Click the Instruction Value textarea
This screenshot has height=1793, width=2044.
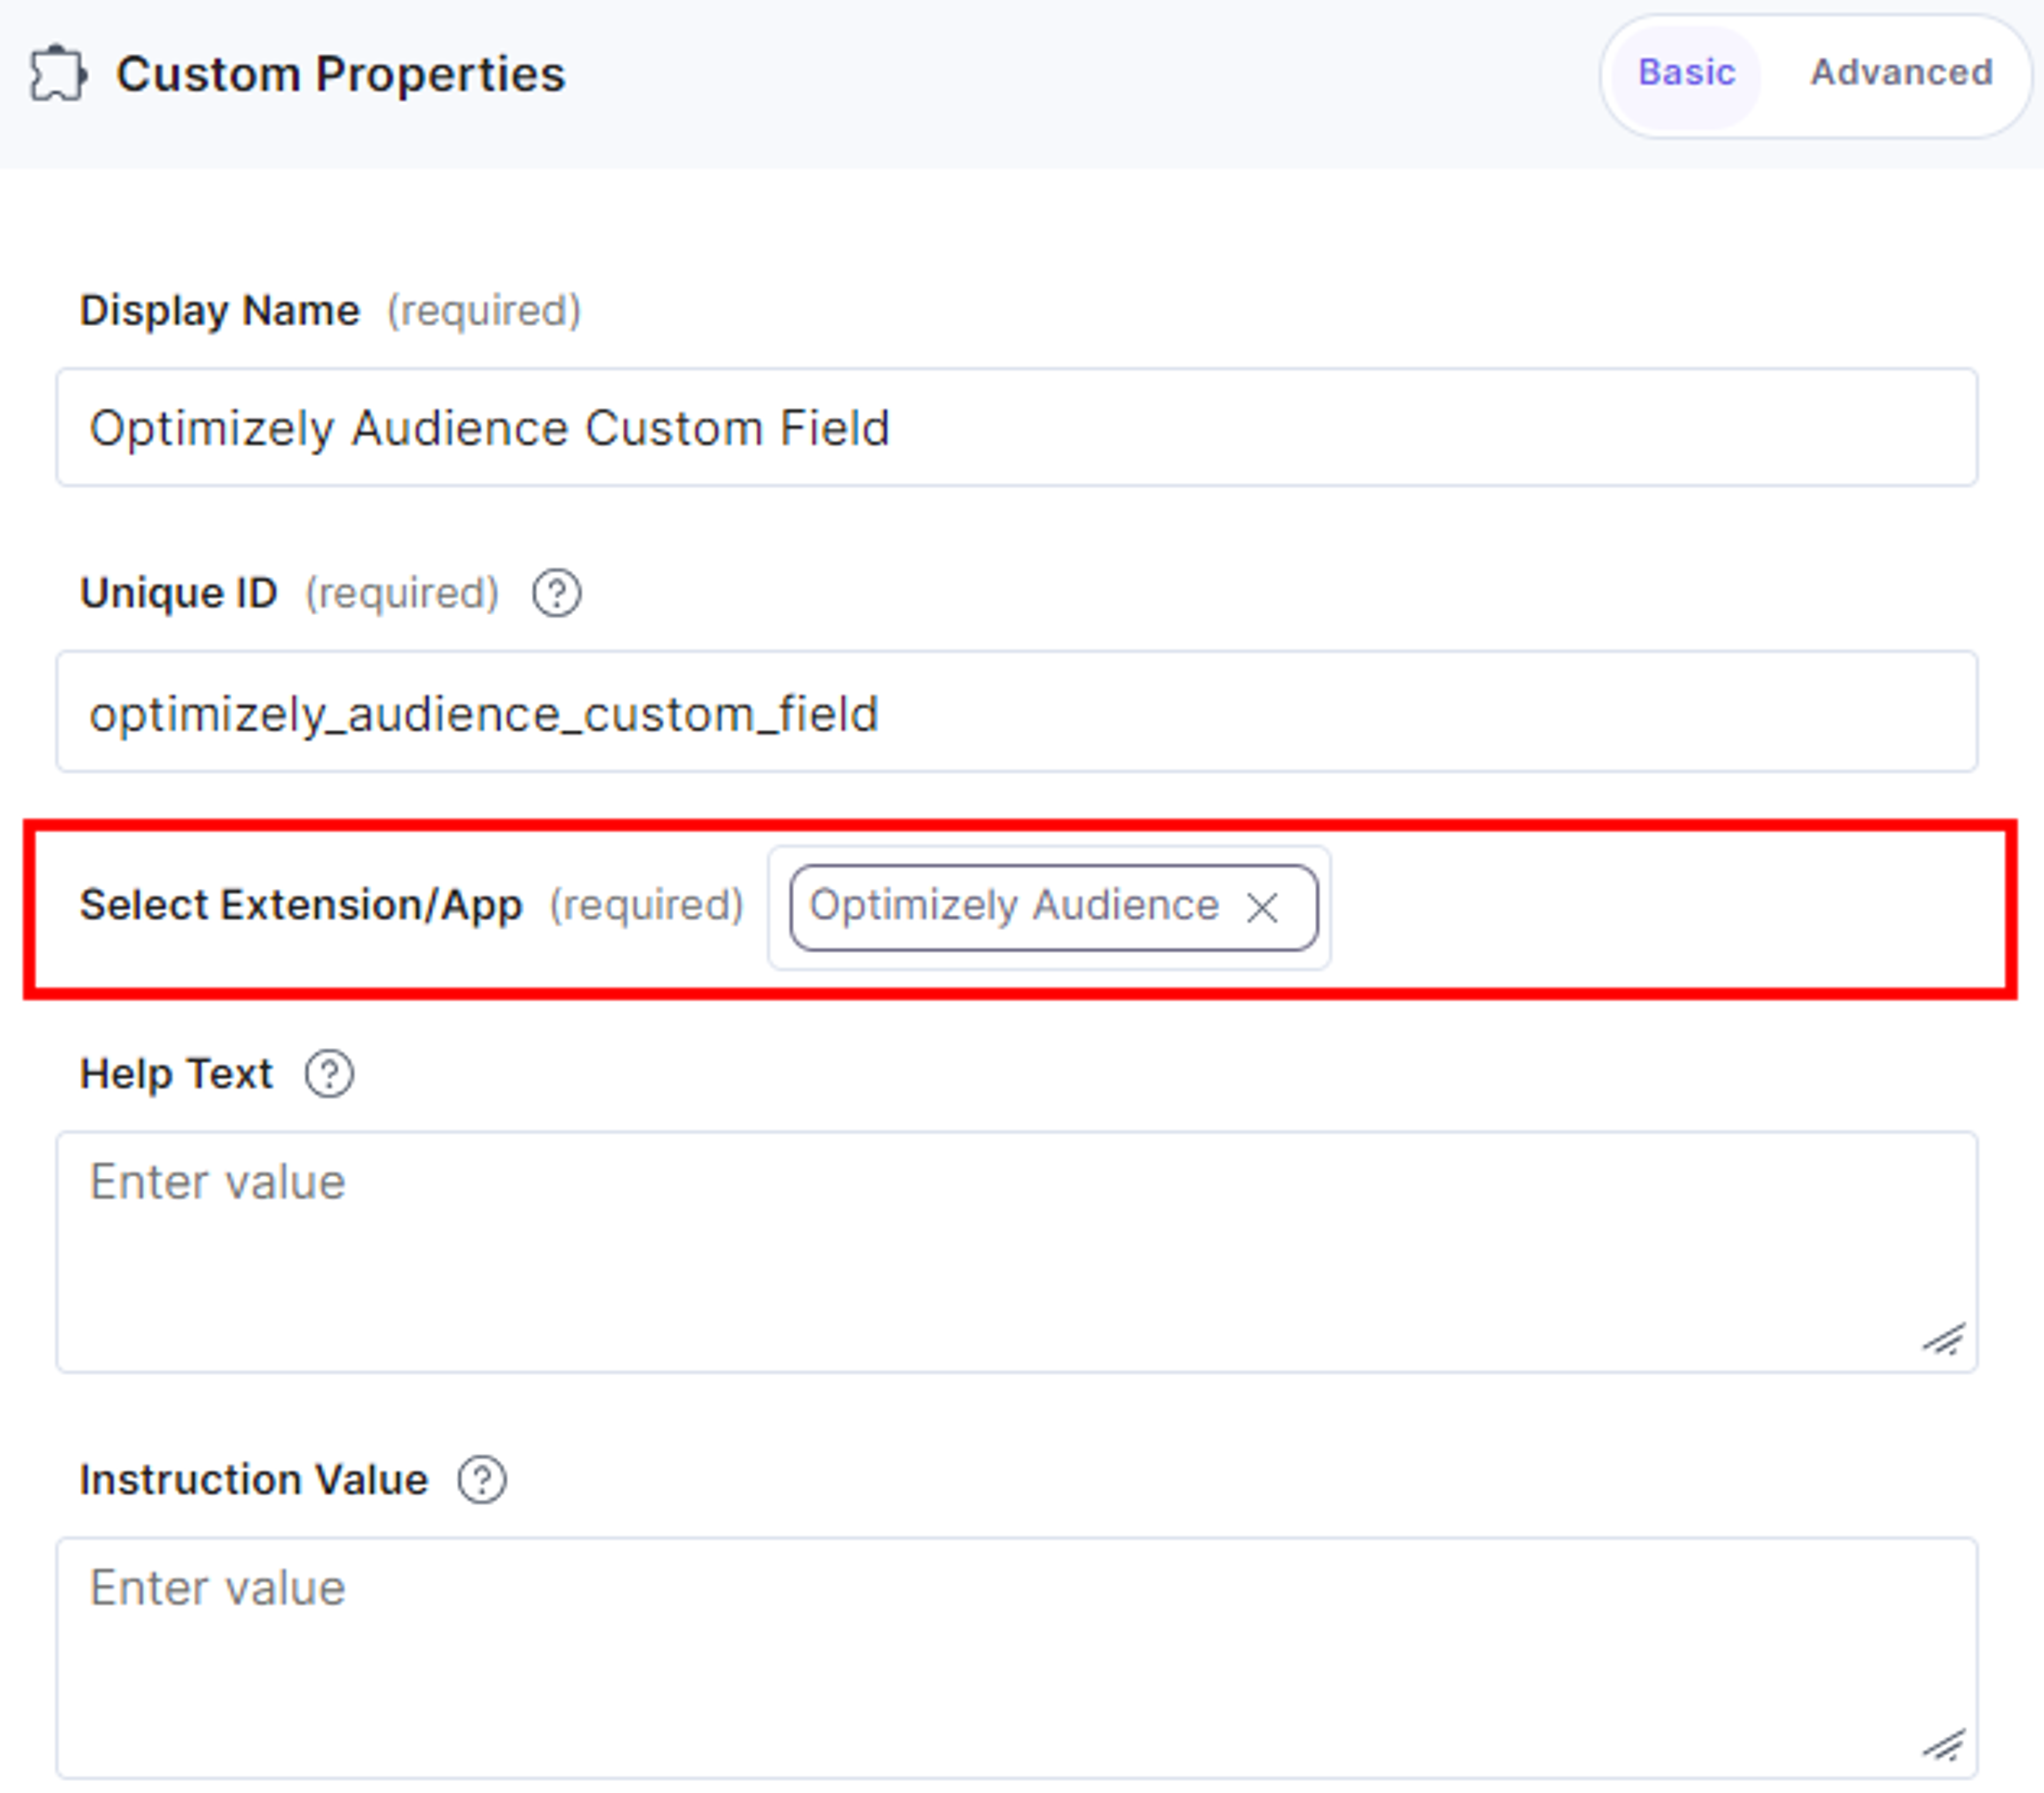[1016, 1658]
